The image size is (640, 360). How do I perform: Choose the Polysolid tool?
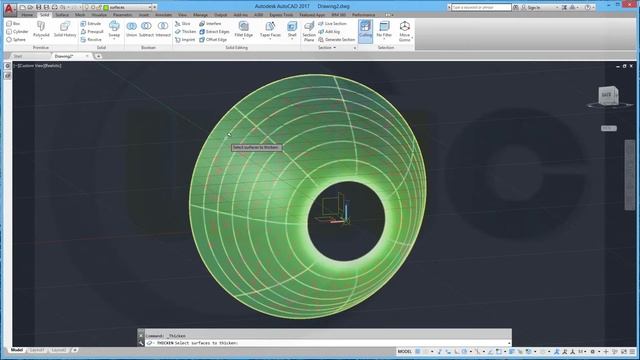coord(41,30)
